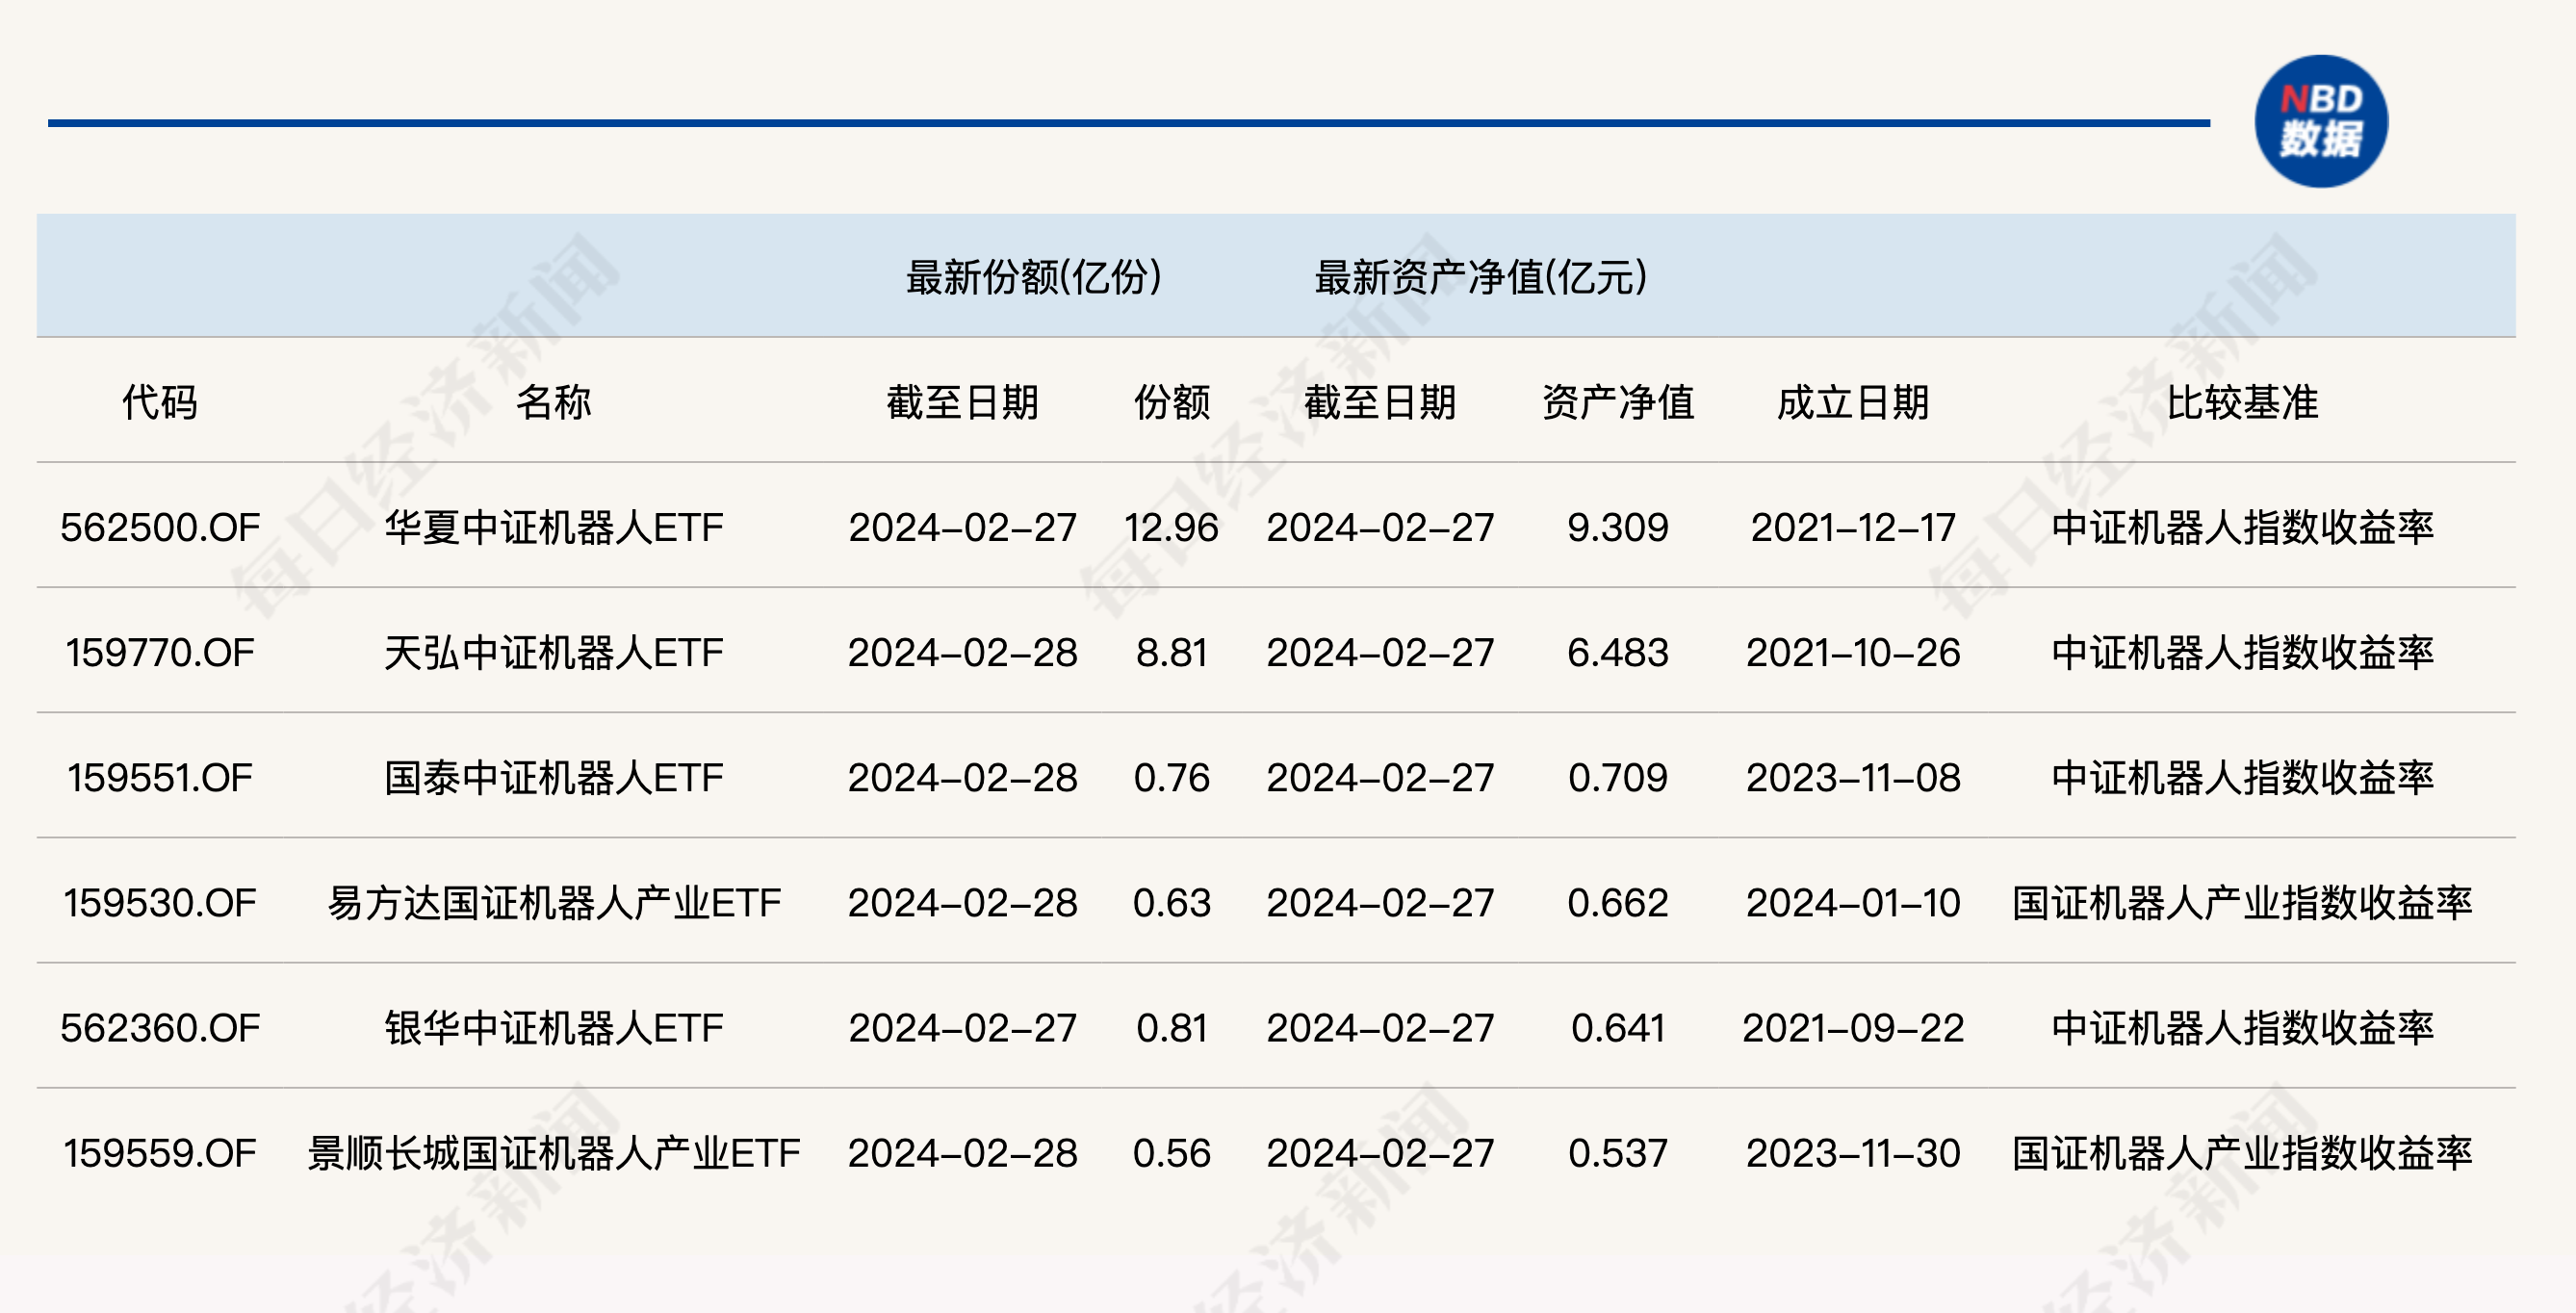The height and width of the screenshot is (1313, 2576).
Task: Select net asset value 9.309
Action: pyautogui.click(x=1618, y=527)
